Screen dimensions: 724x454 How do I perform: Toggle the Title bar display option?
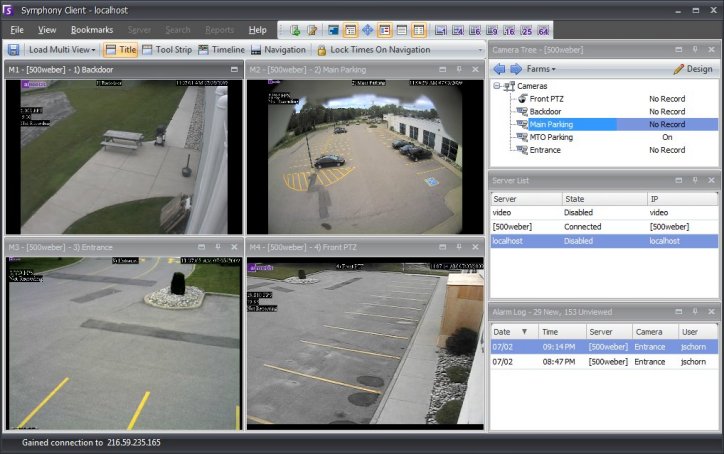[x=120, y=49]
